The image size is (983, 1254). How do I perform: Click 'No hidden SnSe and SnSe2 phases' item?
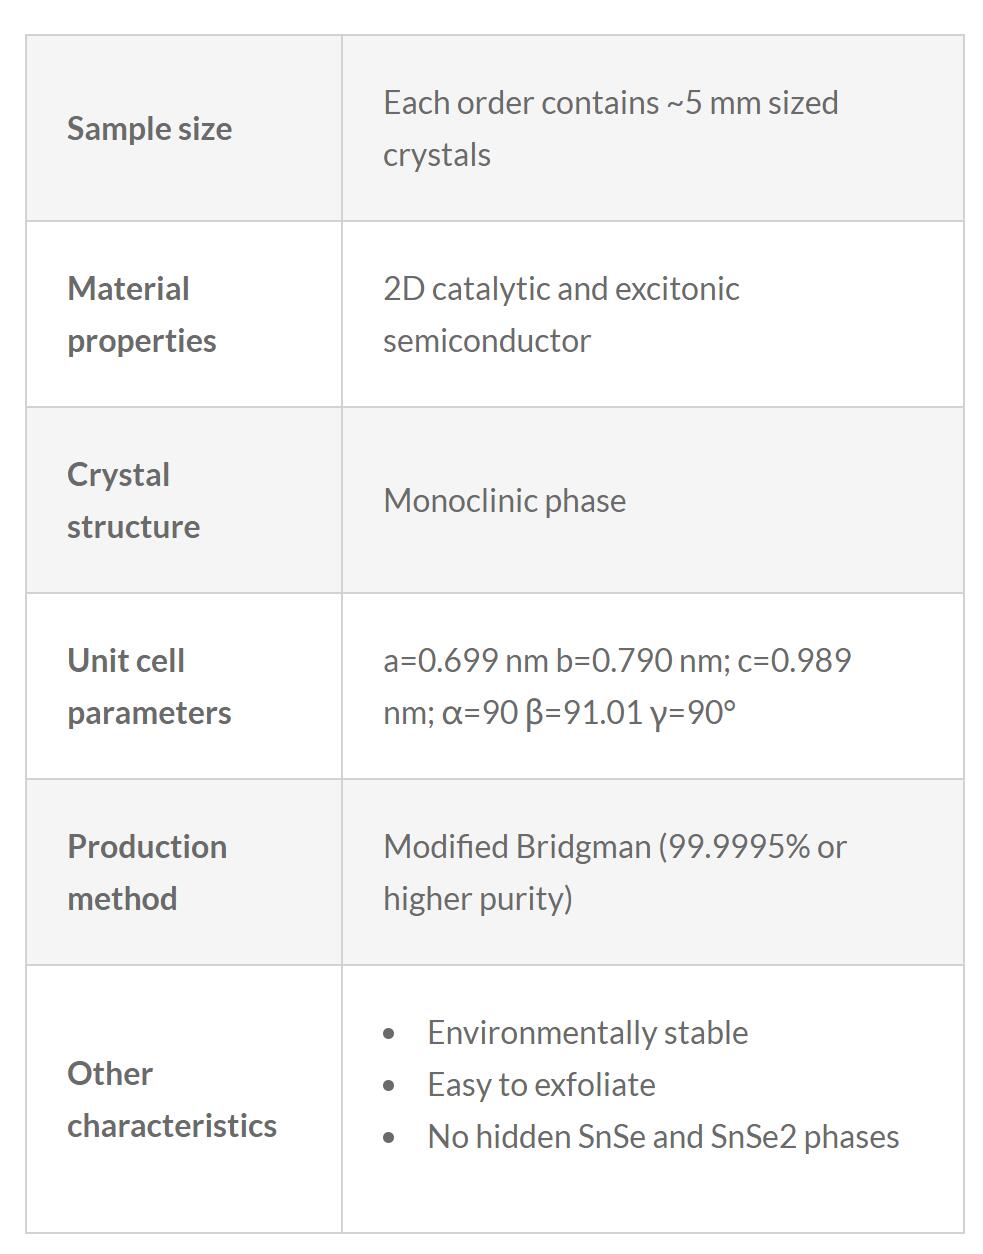(x=663, y=1137)
